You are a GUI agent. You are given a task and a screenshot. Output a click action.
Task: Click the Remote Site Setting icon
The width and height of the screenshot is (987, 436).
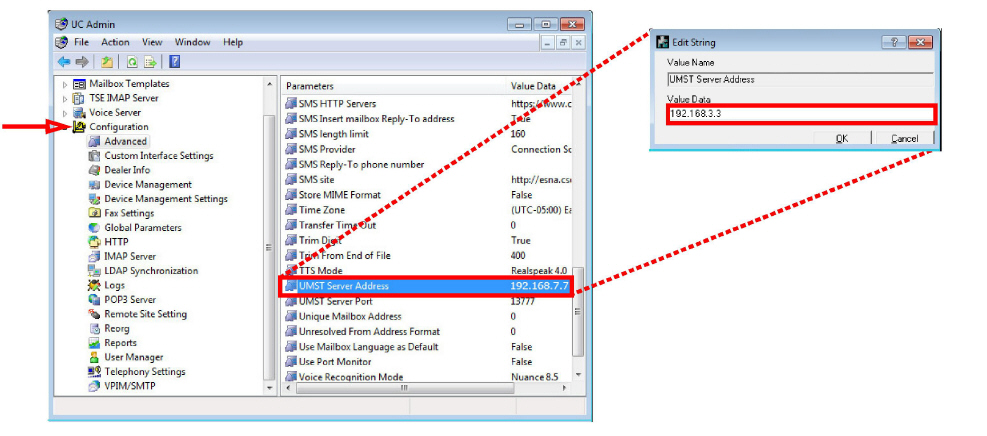pos(94,314)
